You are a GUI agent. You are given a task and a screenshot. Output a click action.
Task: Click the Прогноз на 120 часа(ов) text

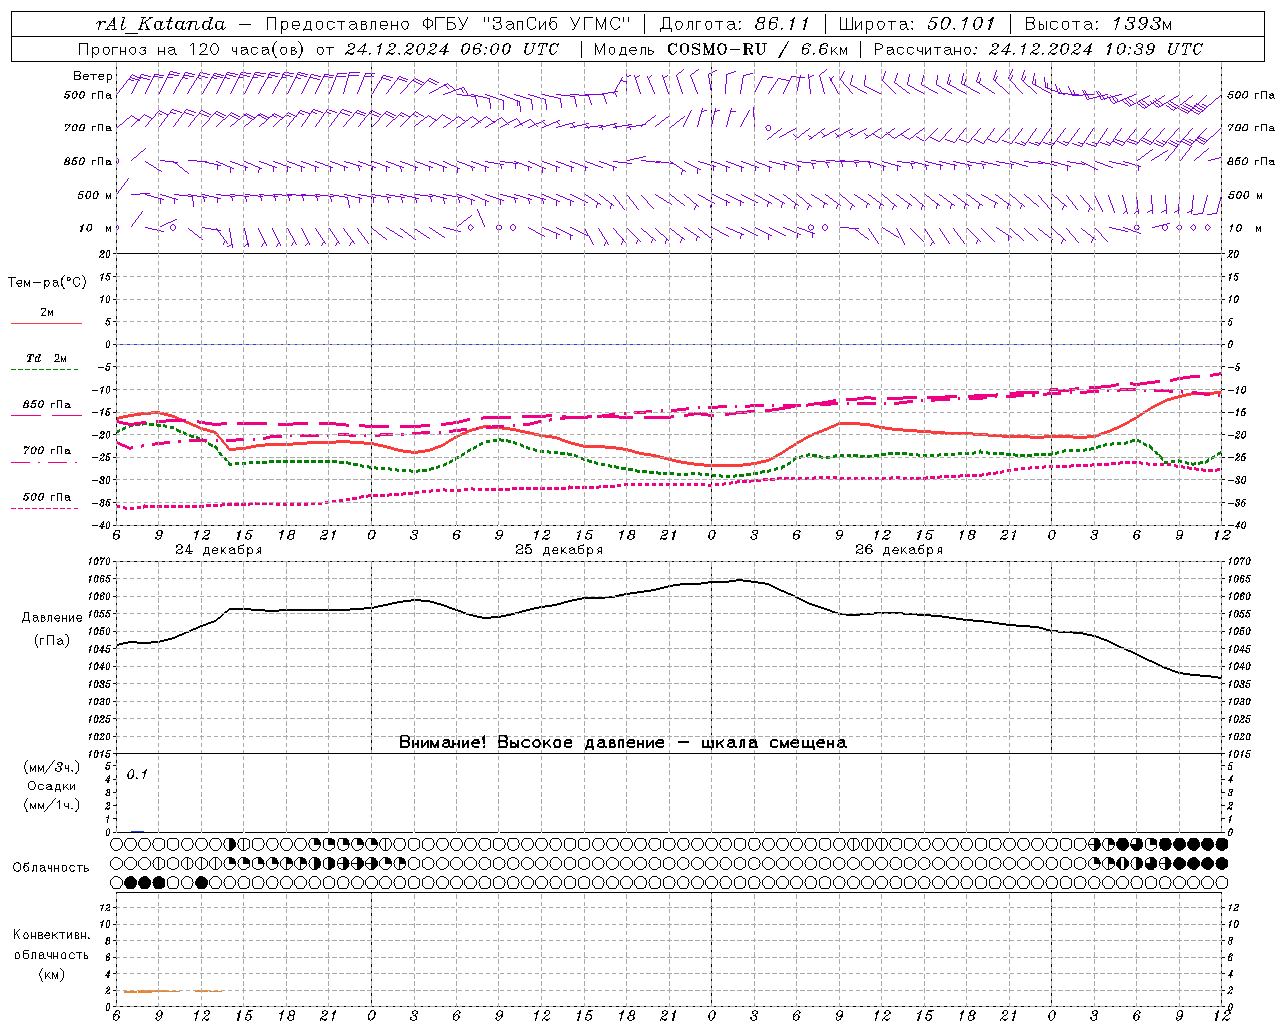pos(192,49)
